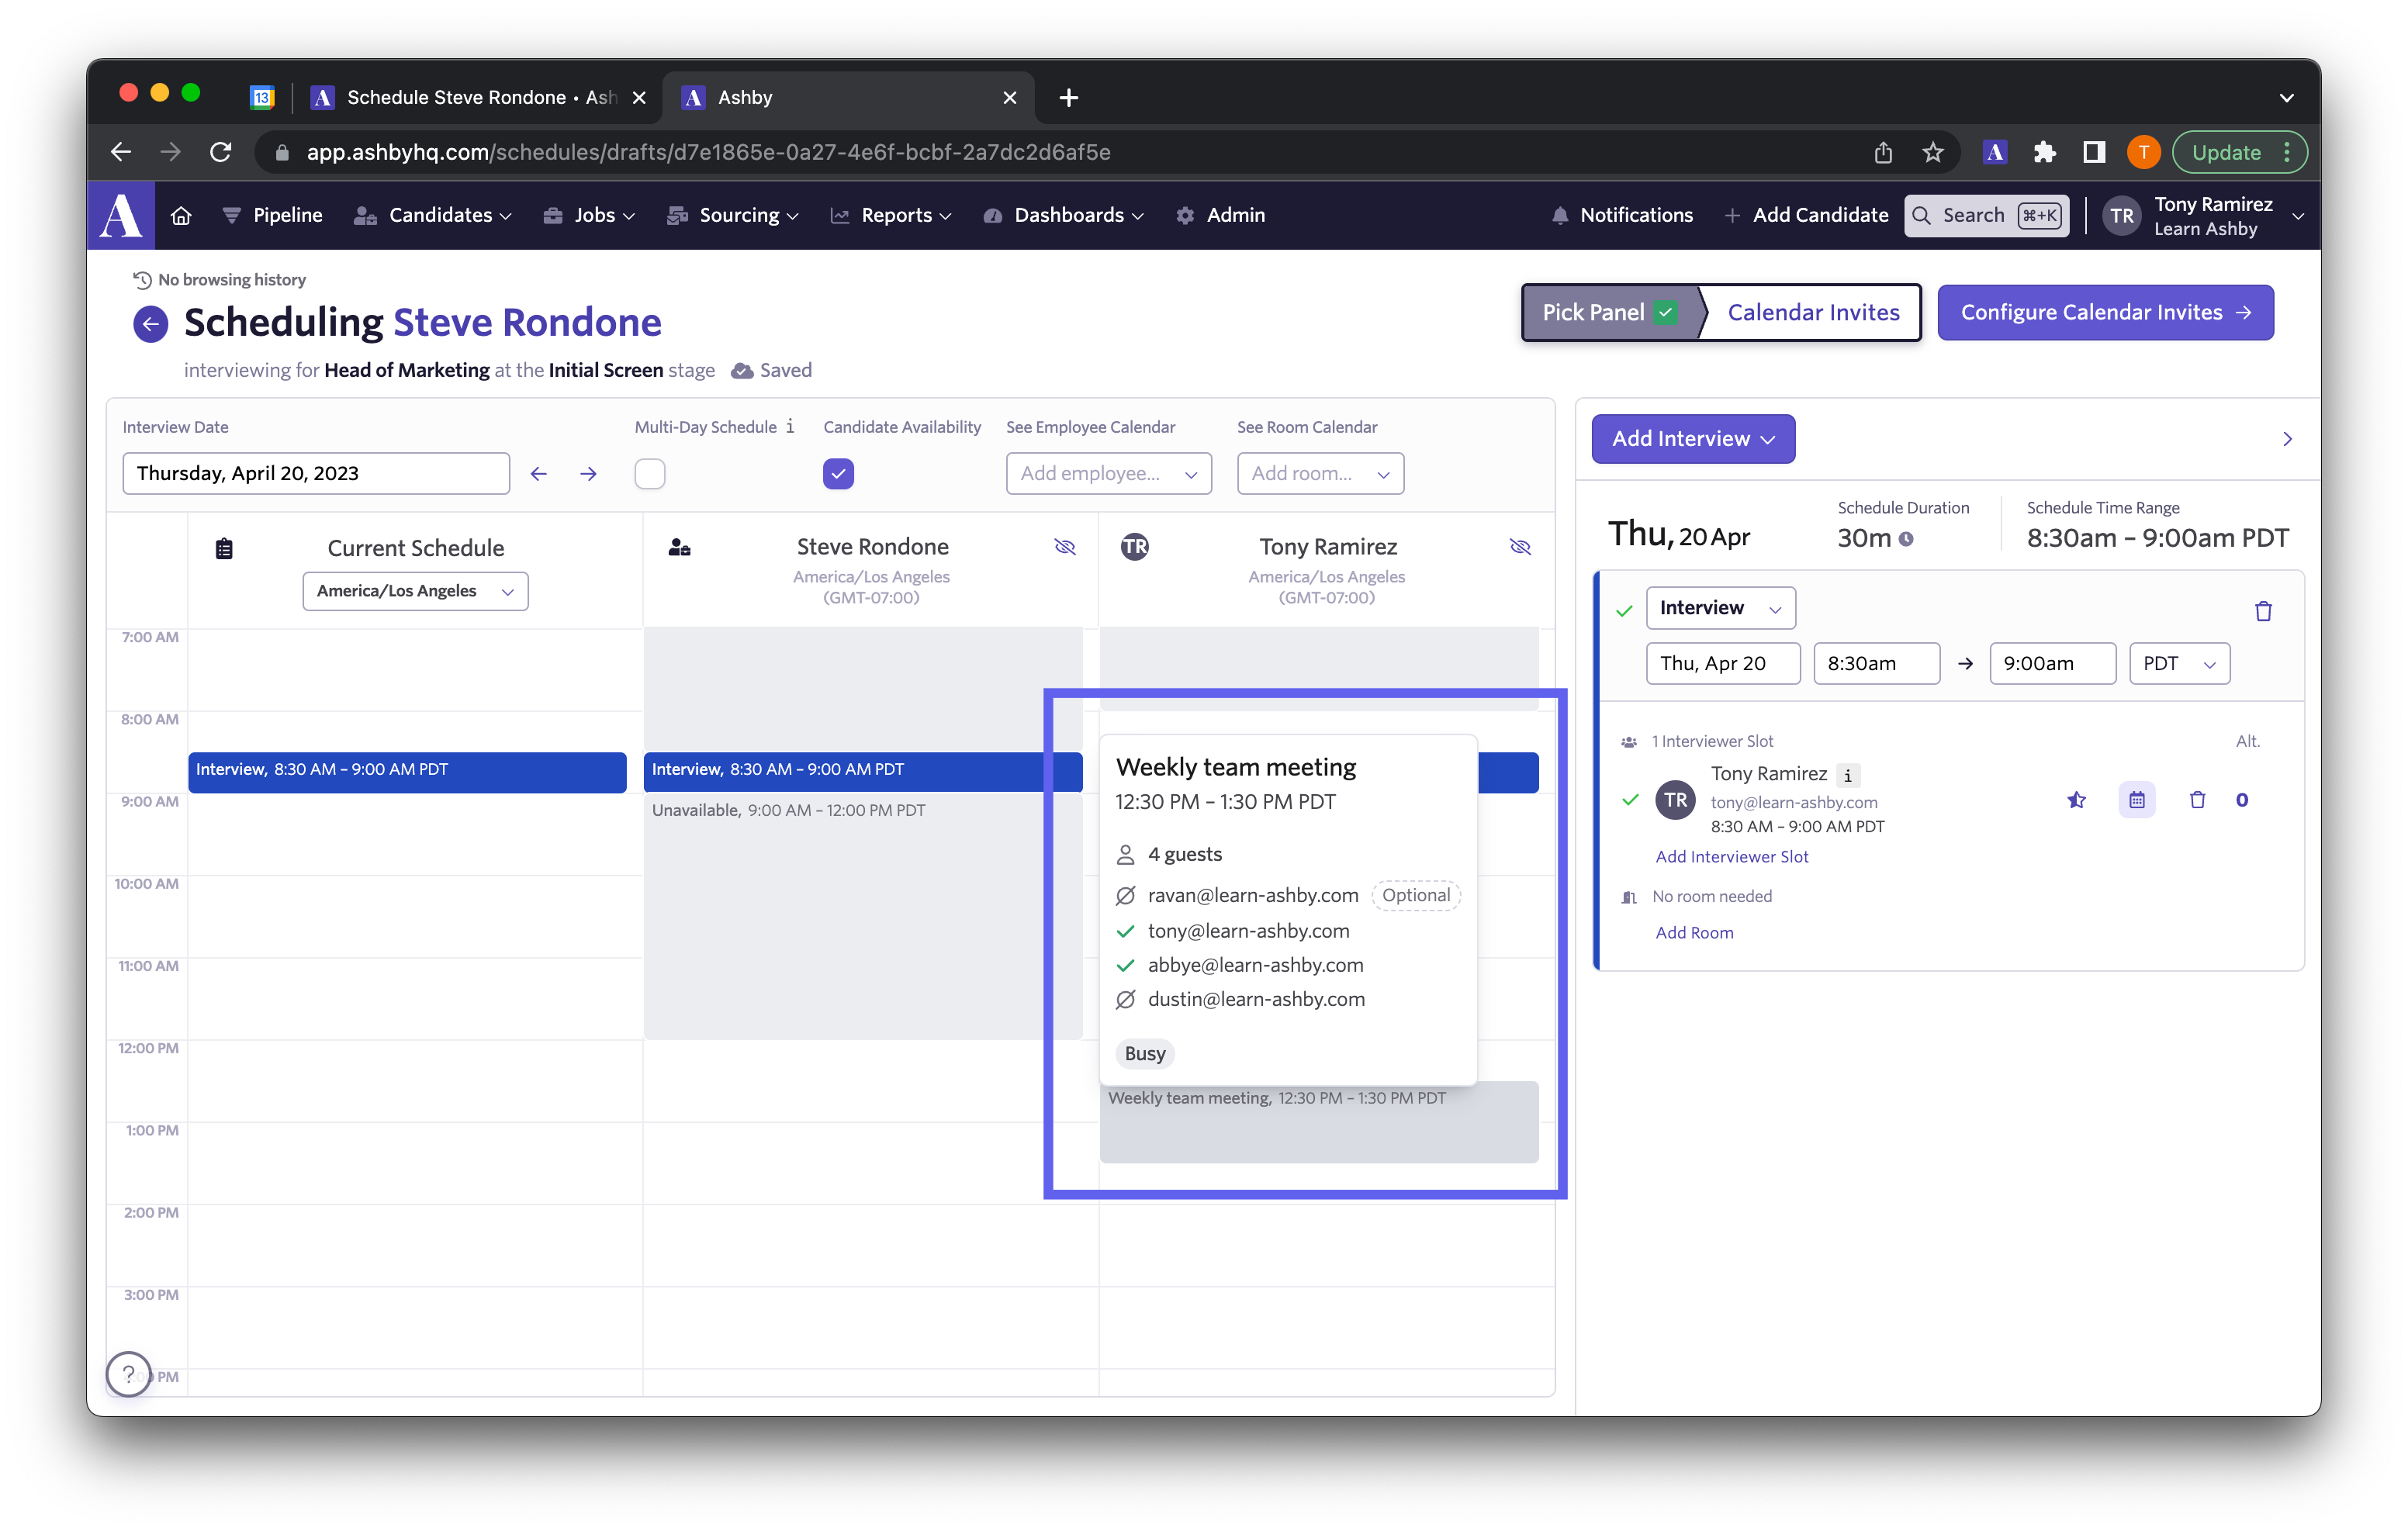Hide Steve Rondone's calendar column
The width and height of the screenshot is (2408, 1531).
1064,547
